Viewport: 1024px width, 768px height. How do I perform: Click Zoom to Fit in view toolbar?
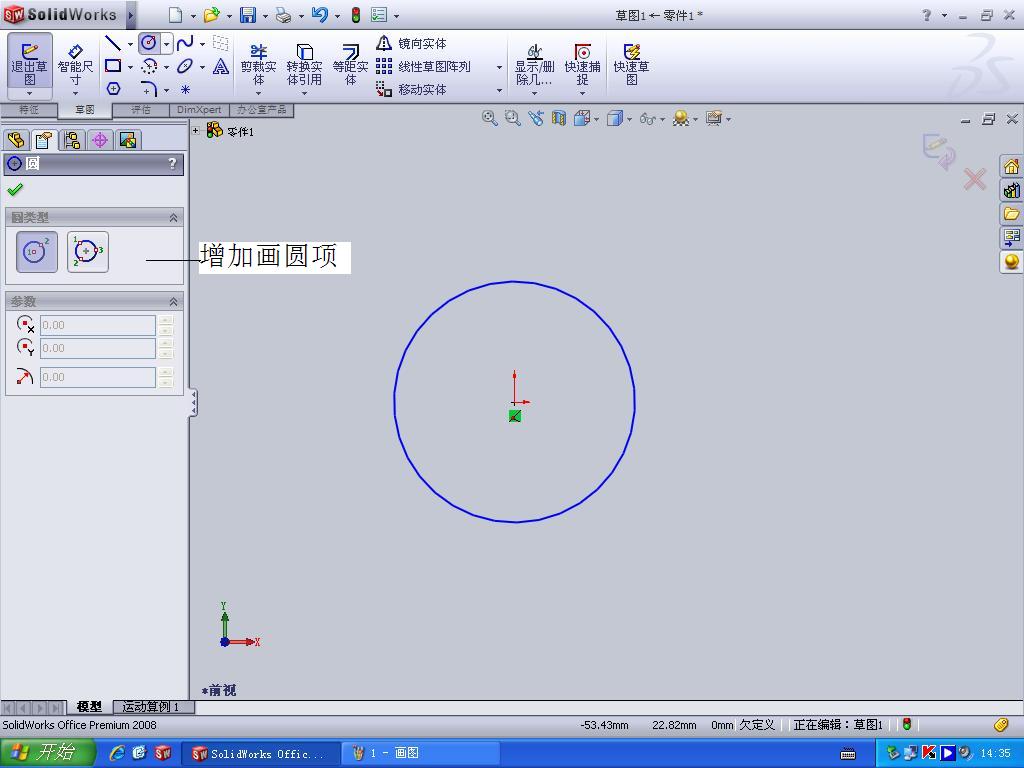point(489,118)
